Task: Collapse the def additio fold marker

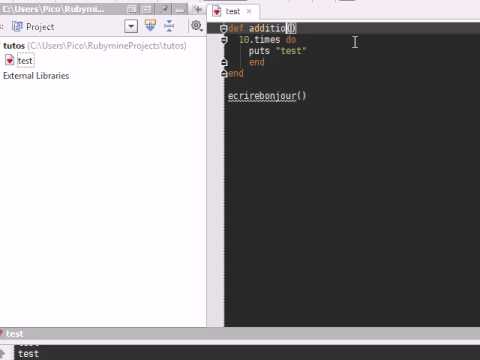Action: [x=224, y=28]
